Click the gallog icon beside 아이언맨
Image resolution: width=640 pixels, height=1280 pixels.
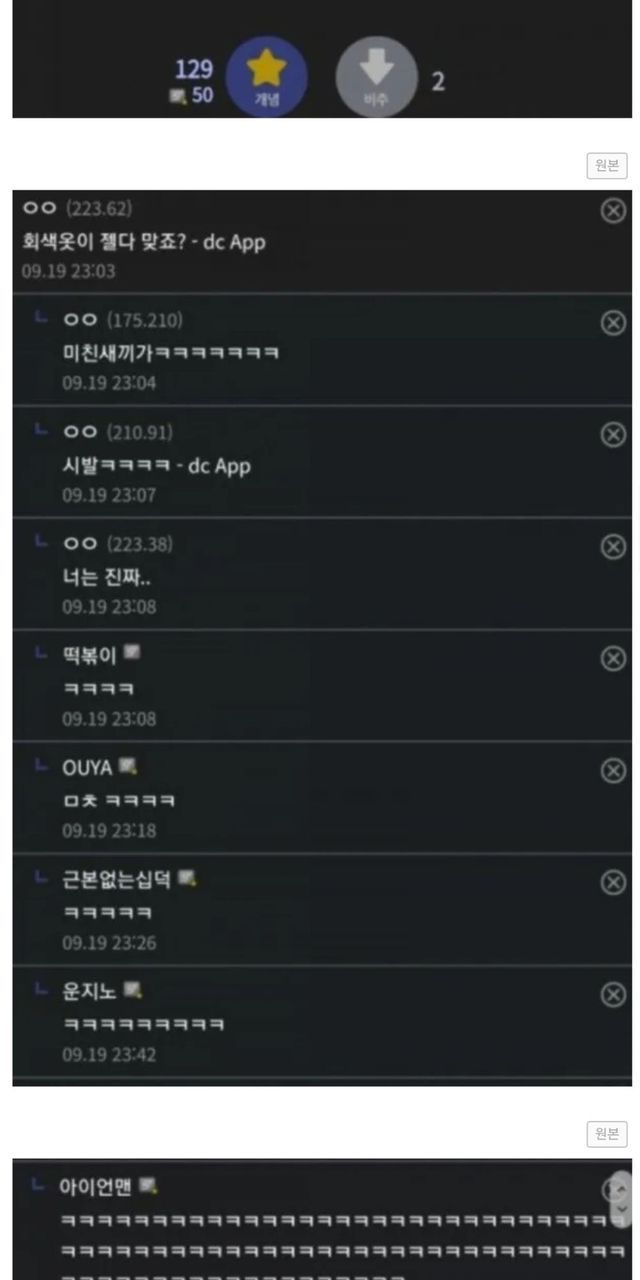[149, 1186]
